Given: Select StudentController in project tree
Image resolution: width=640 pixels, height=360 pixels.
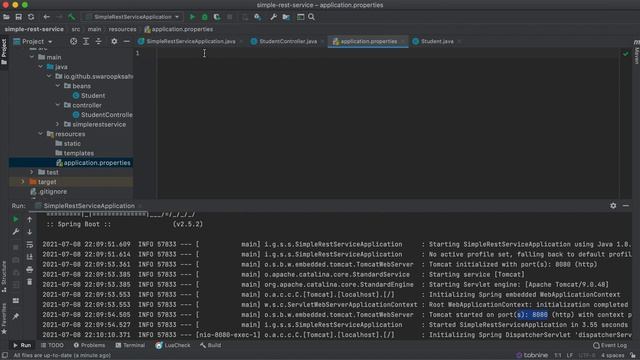Looking at the screenshot, I should click(102, 115).
